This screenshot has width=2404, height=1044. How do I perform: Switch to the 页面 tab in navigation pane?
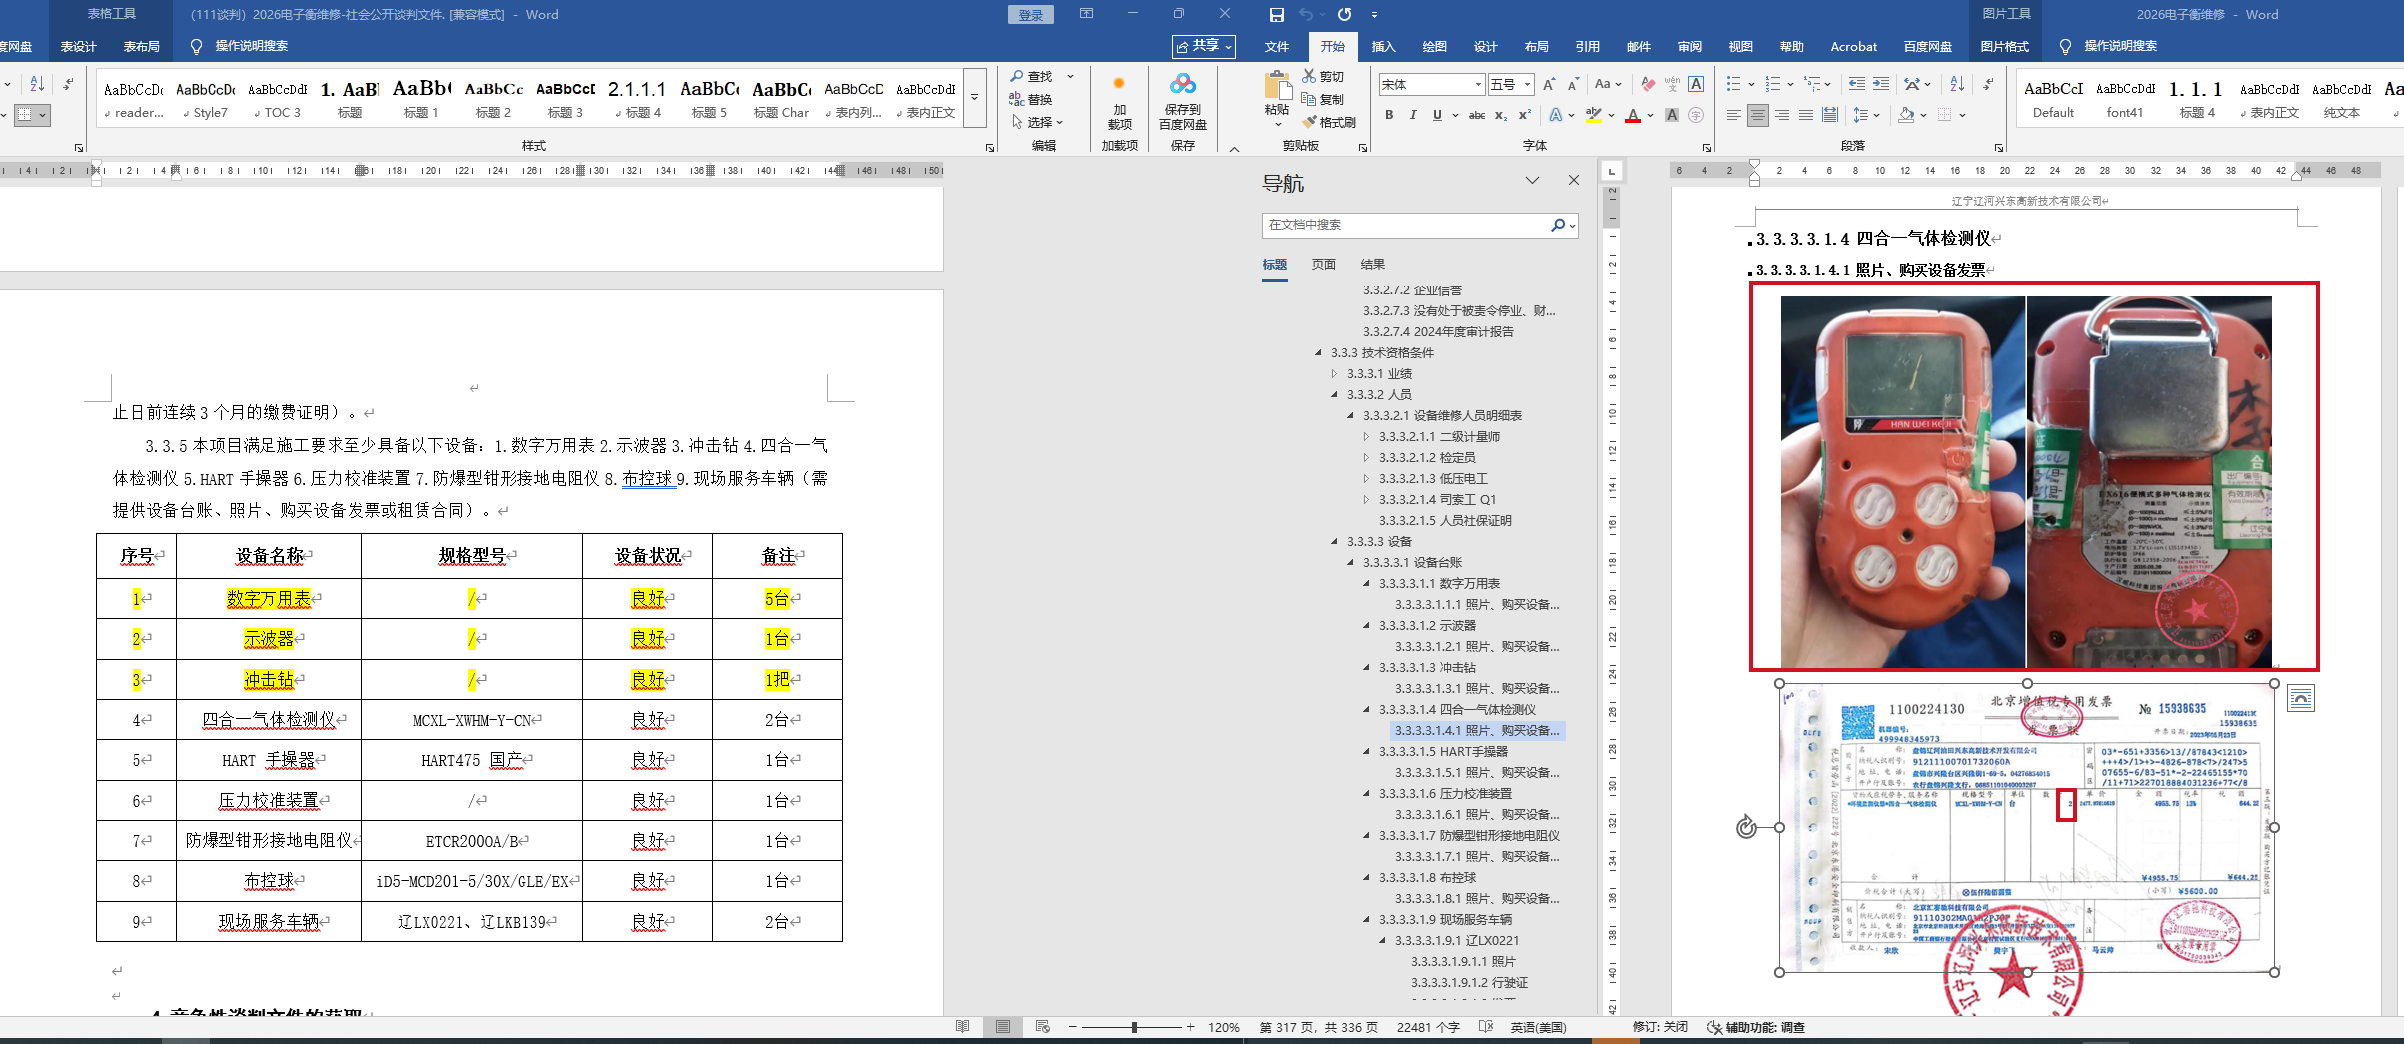(1323, 265)
